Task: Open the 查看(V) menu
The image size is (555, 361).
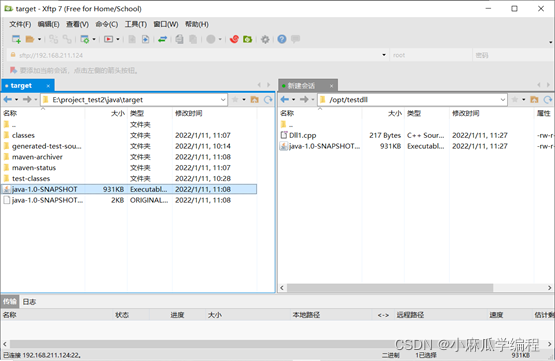Action: pyautogui.click(x=78, y=24)
